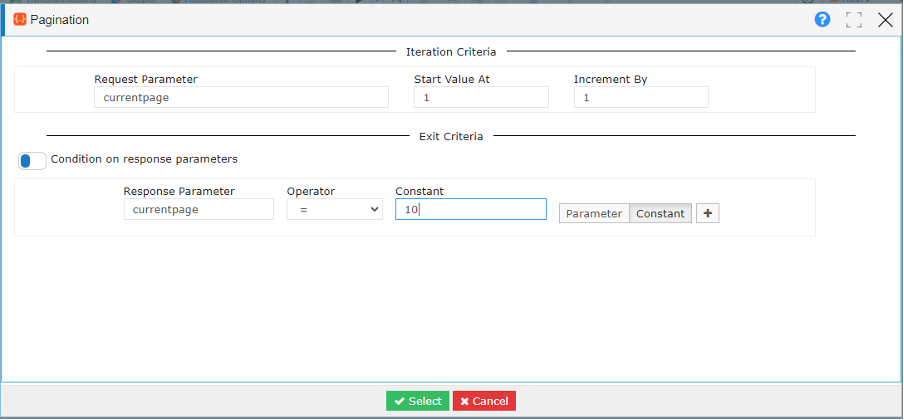
Task: Click the Pagination title text
Action: [60, 20]
